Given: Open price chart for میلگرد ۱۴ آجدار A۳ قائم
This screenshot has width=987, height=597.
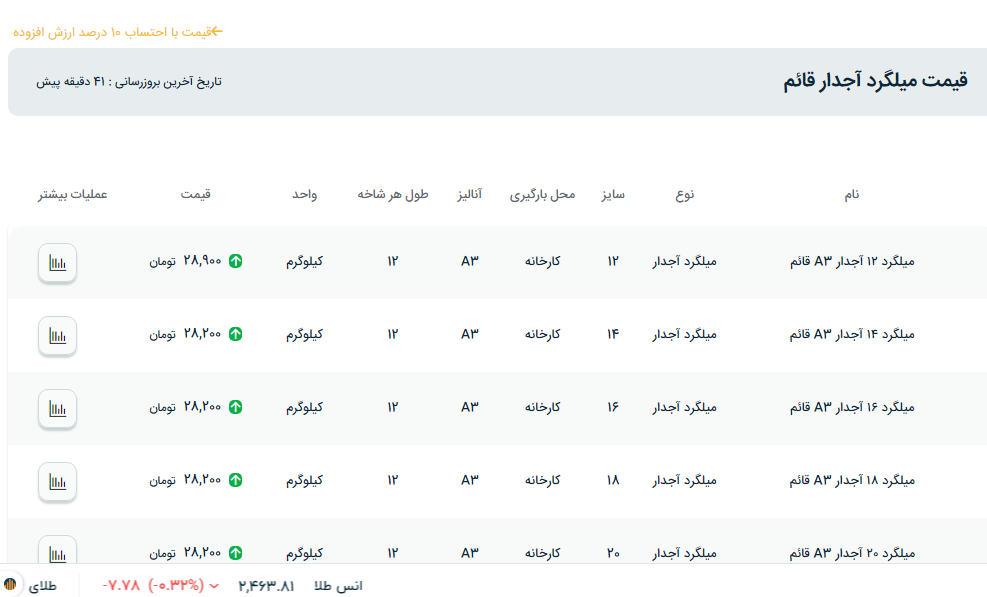Looking at the screenshot, I should point(57,336).
